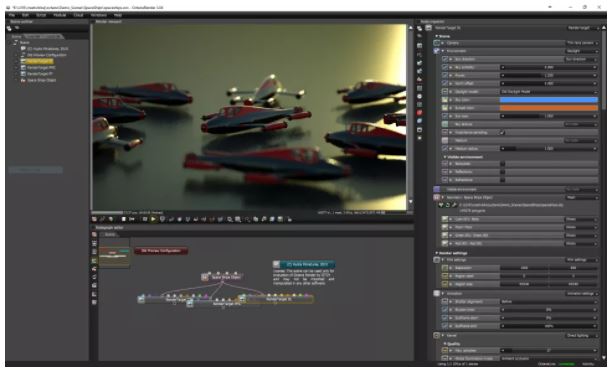Image resolution: width=613 pixels, height=370 pixels.
Task: Click the Max. samples slider
Action: pyautogui.click(x=549, y=350)
